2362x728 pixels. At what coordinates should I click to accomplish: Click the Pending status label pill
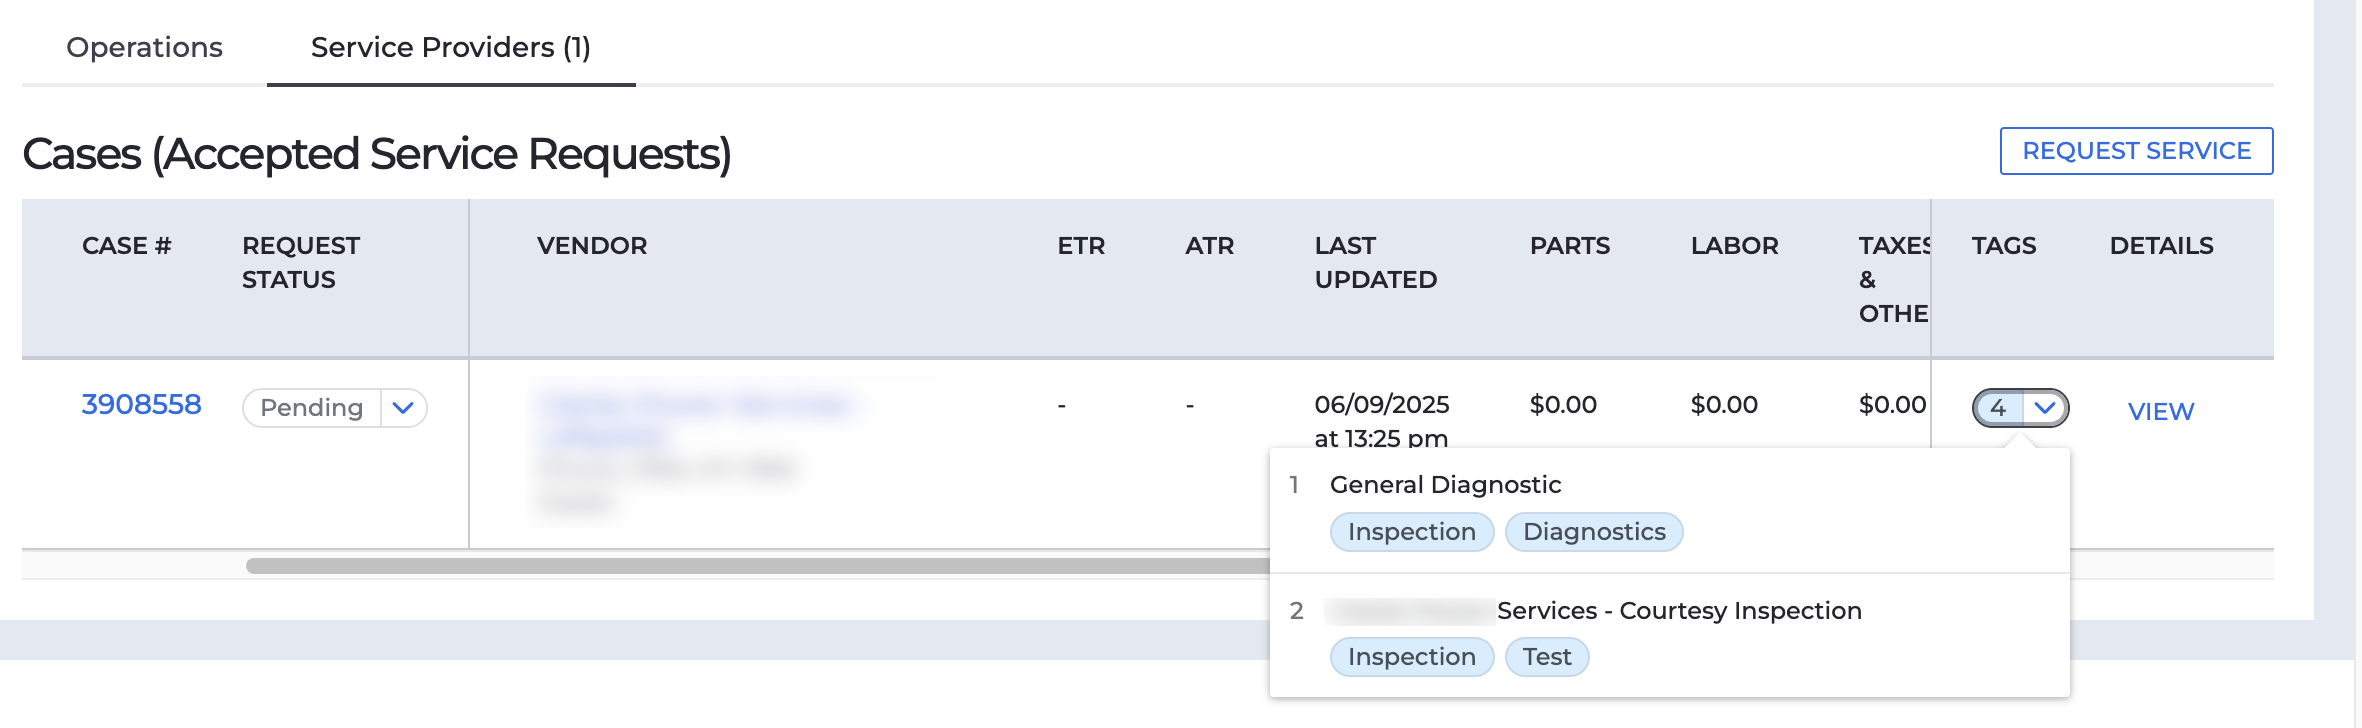310,408
